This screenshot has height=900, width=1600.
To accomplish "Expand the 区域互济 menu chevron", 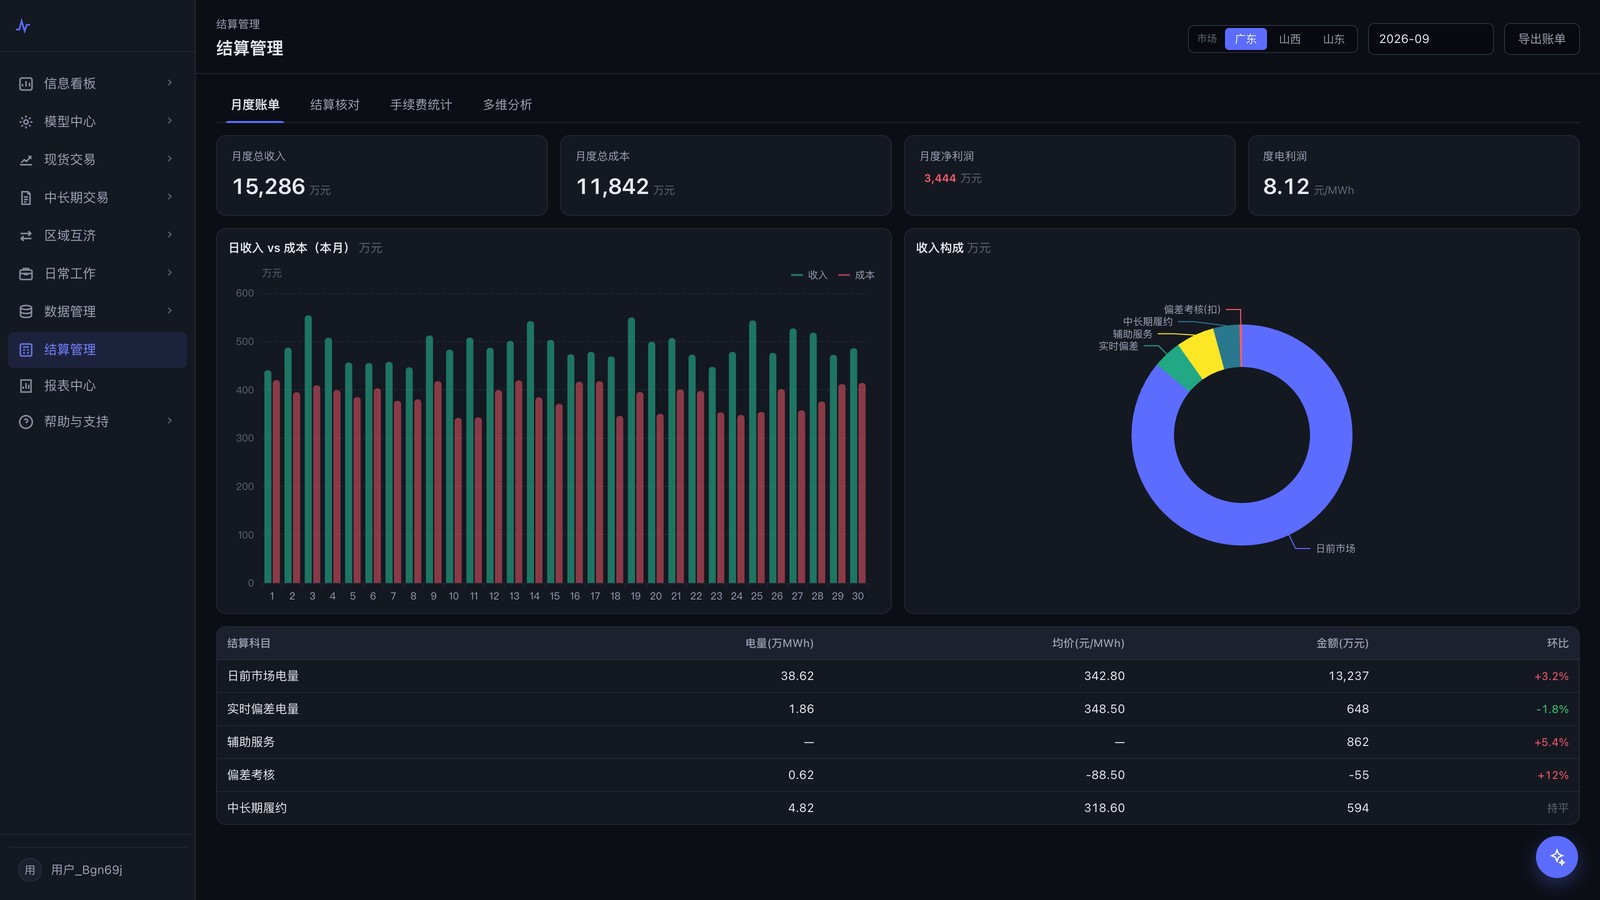I will [170, 235].
